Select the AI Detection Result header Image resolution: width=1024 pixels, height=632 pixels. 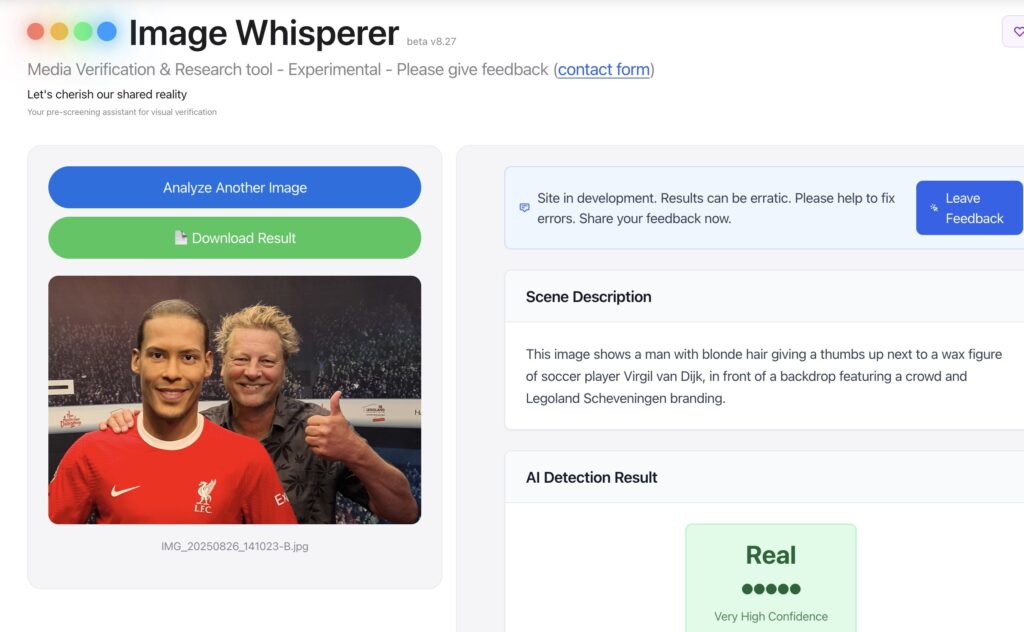pyautogui.click(x=591, y=477)
